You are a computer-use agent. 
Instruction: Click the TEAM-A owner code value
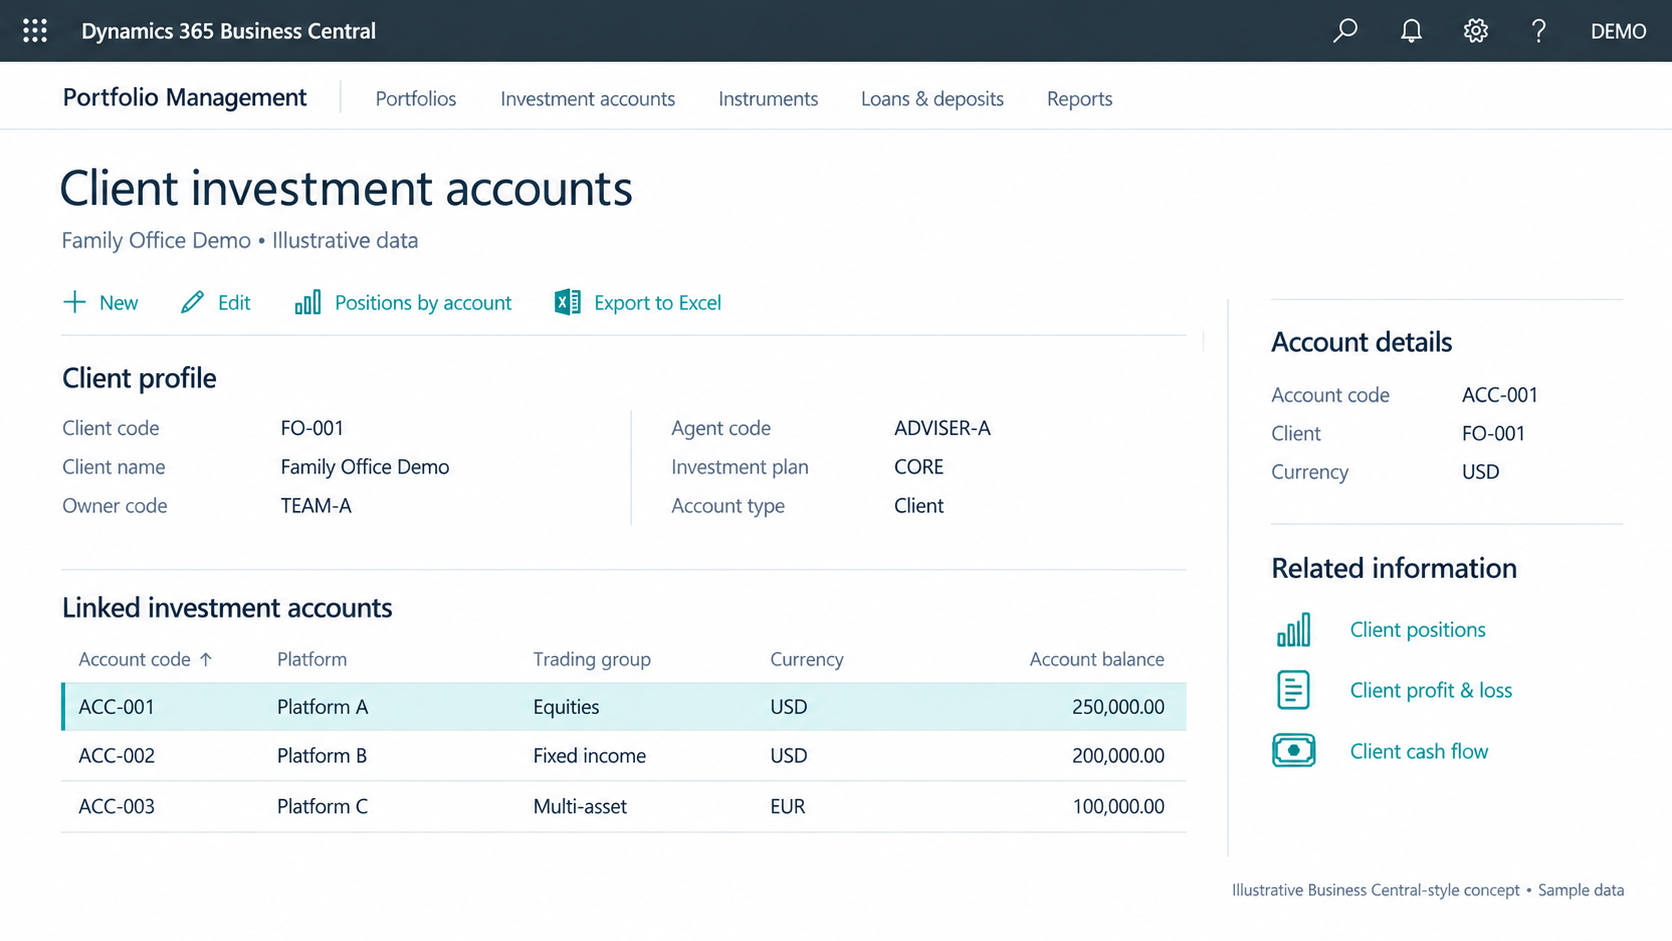[x=316, y=506]
